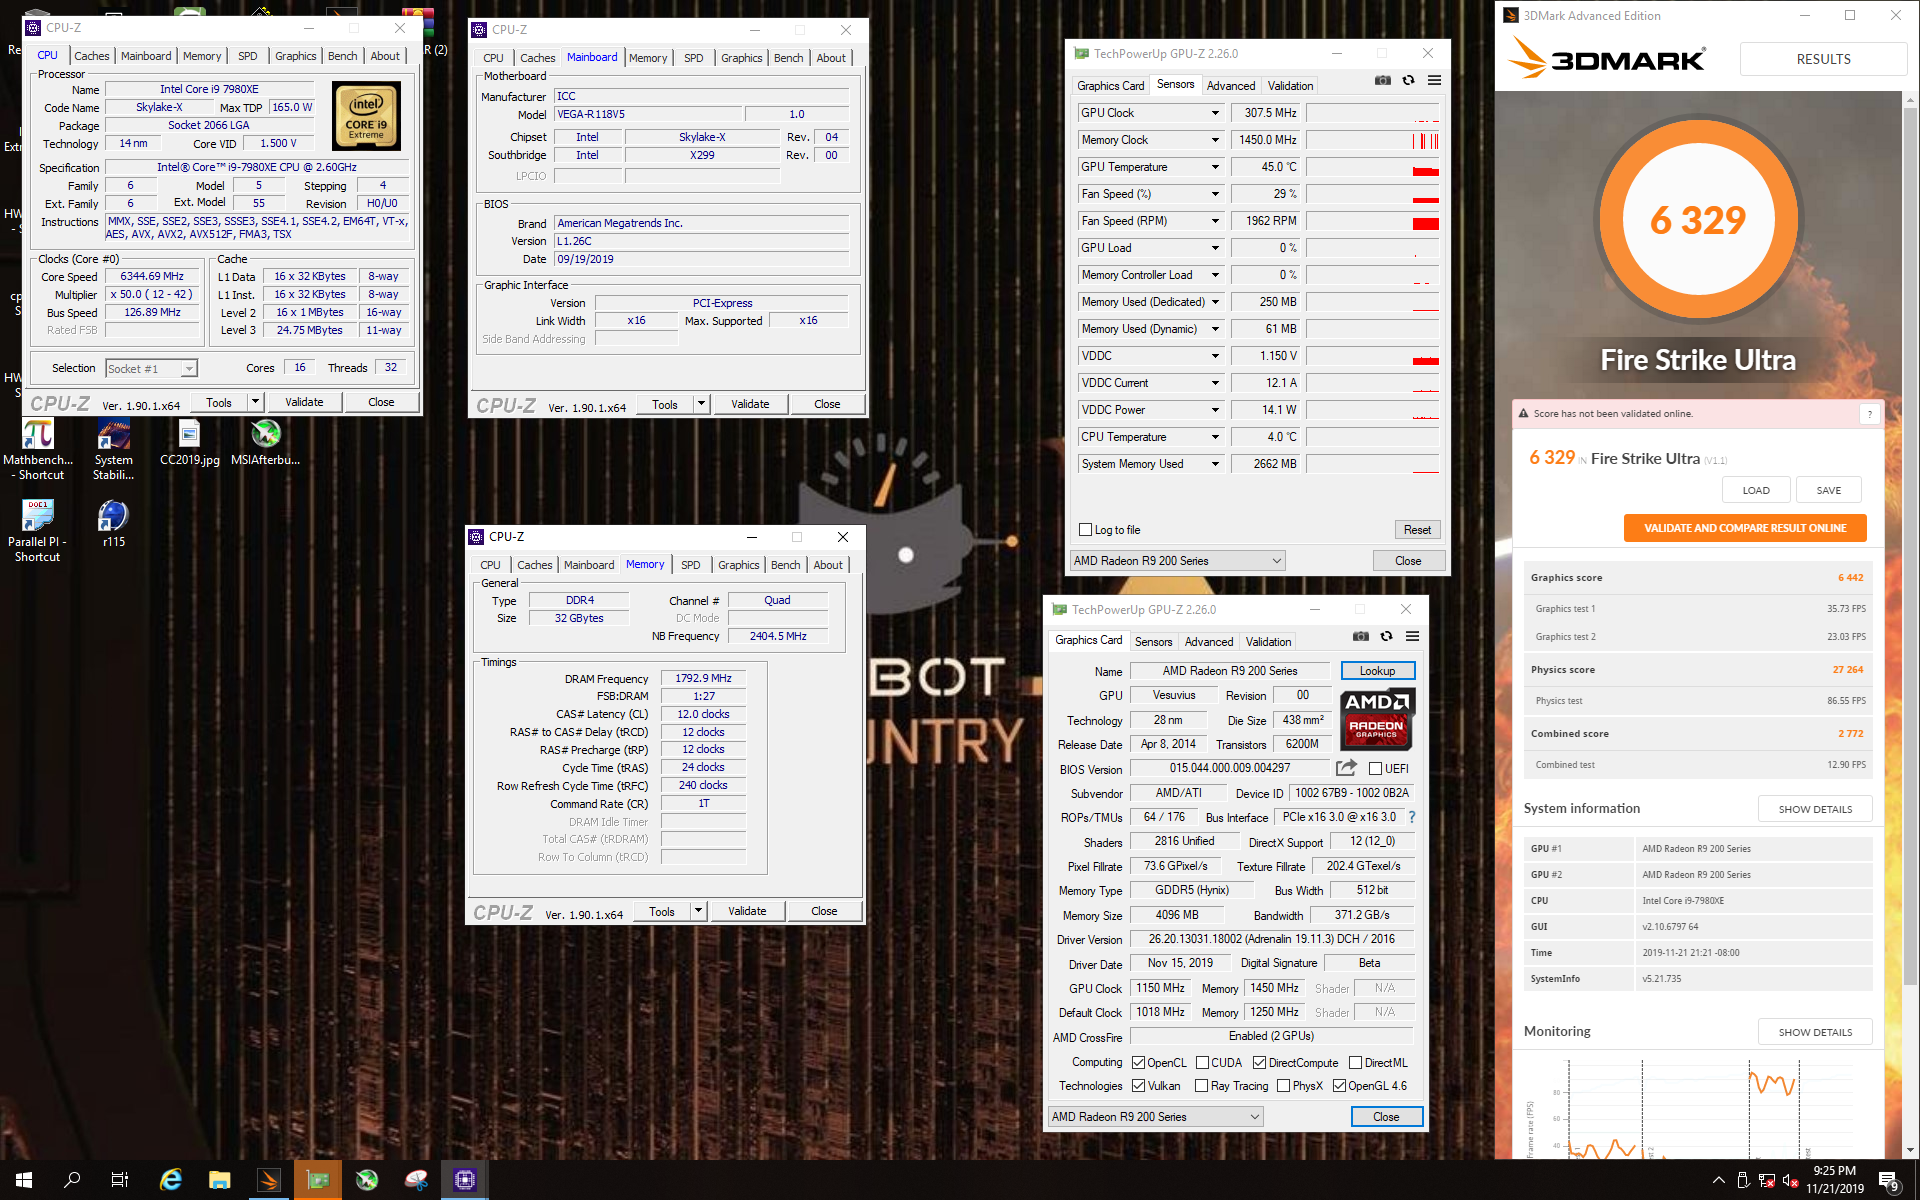Click the Intel Core i9 Extreme logo
1920x1200 pixels.
(366, 116)
